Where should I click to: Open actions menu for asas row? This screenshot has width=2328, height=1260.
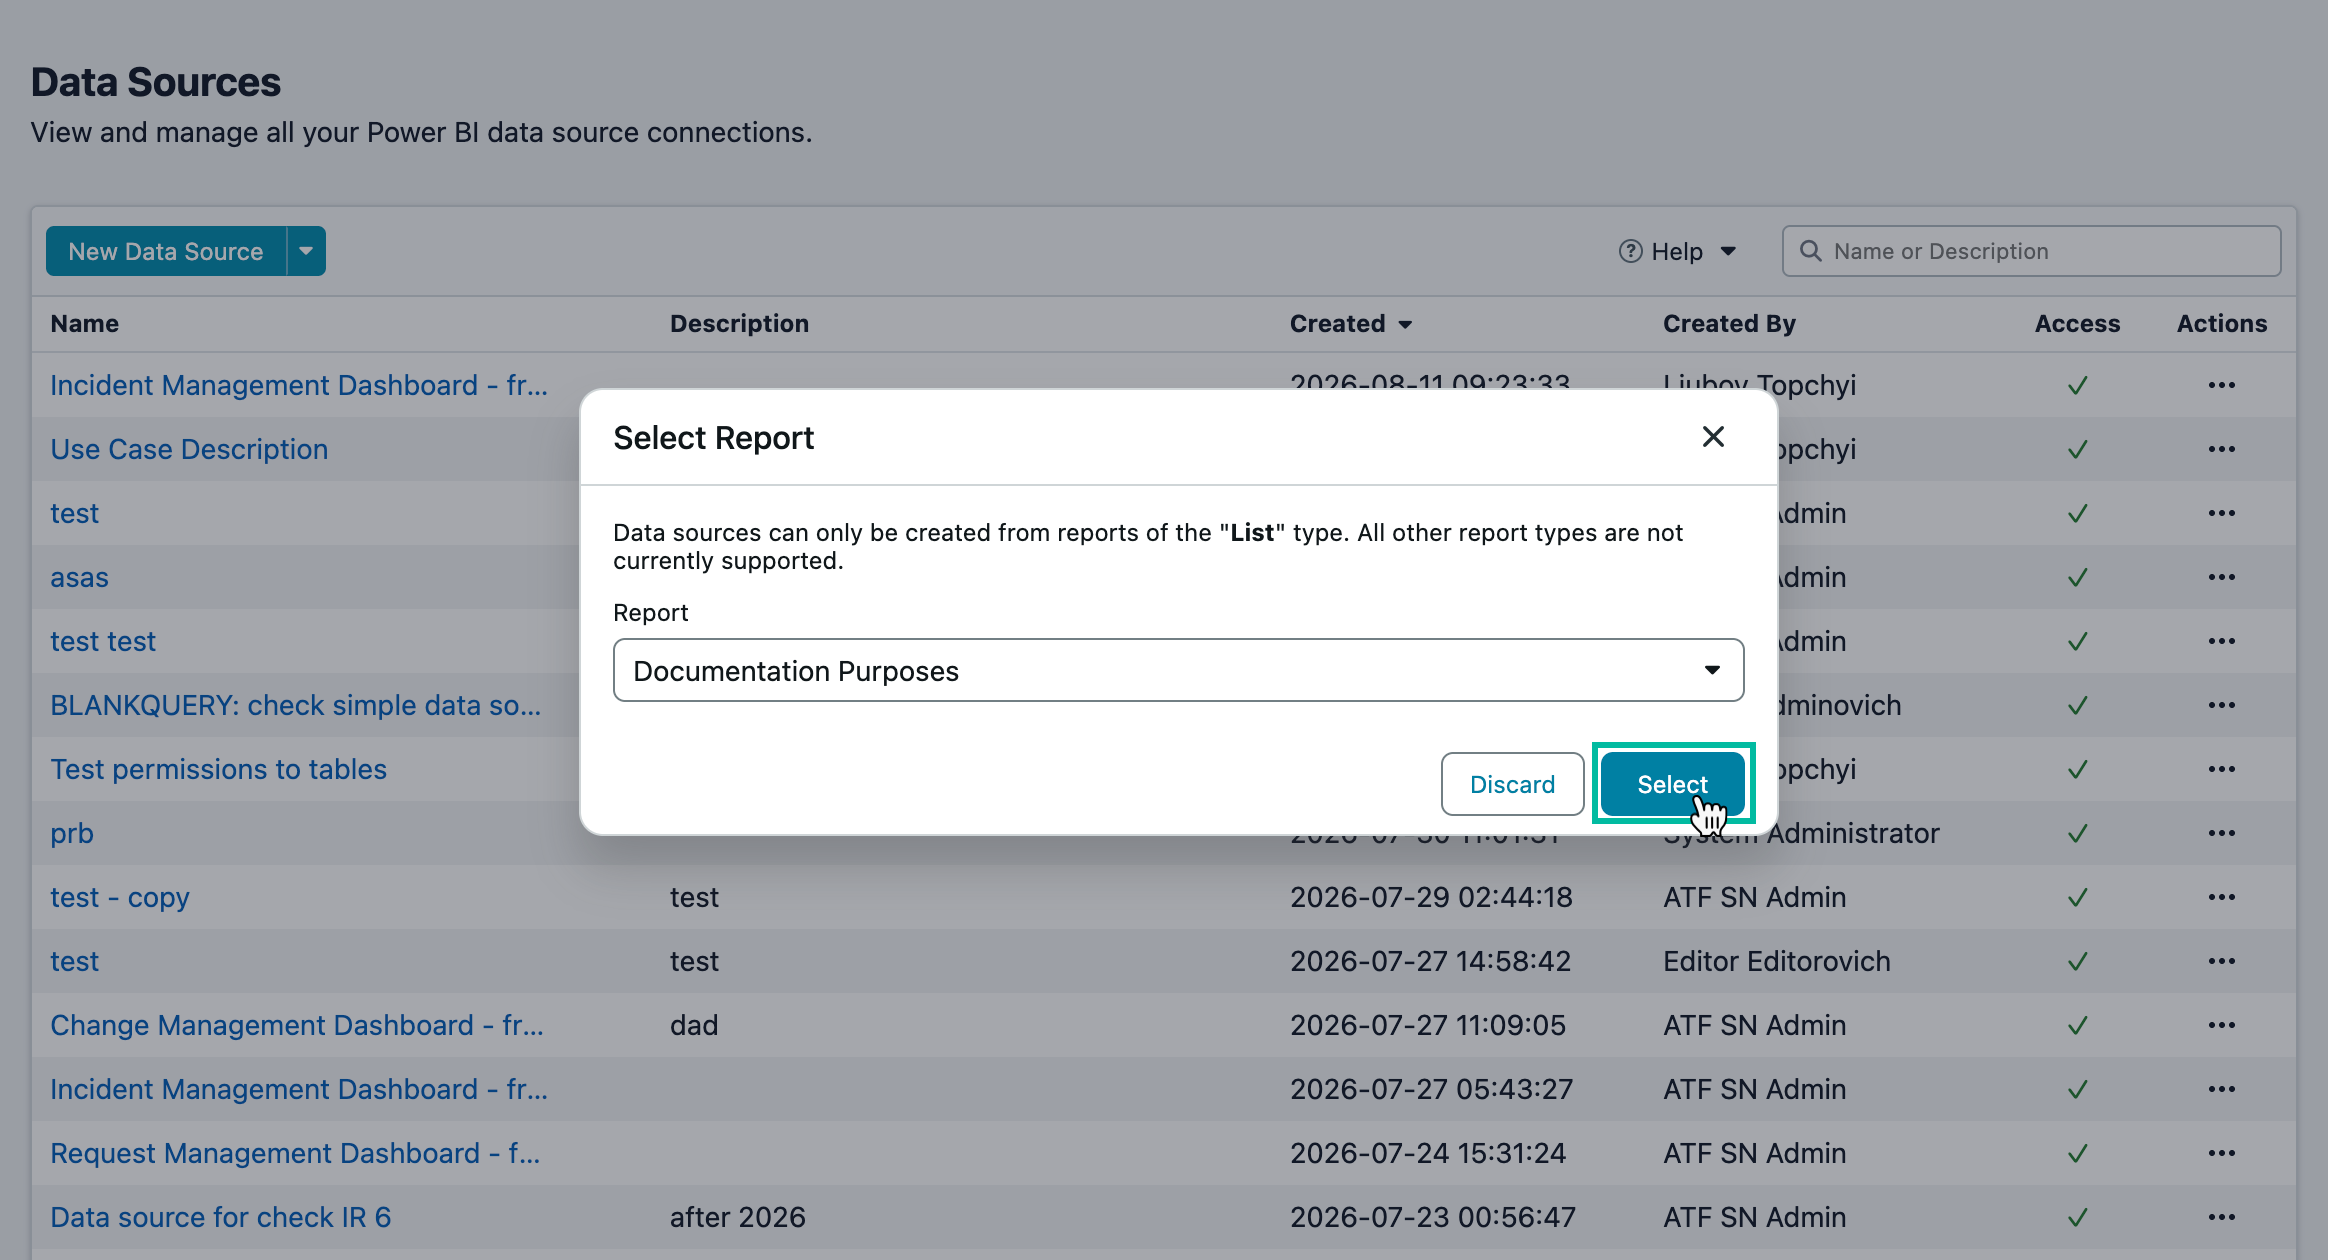tap(2222, 577)
